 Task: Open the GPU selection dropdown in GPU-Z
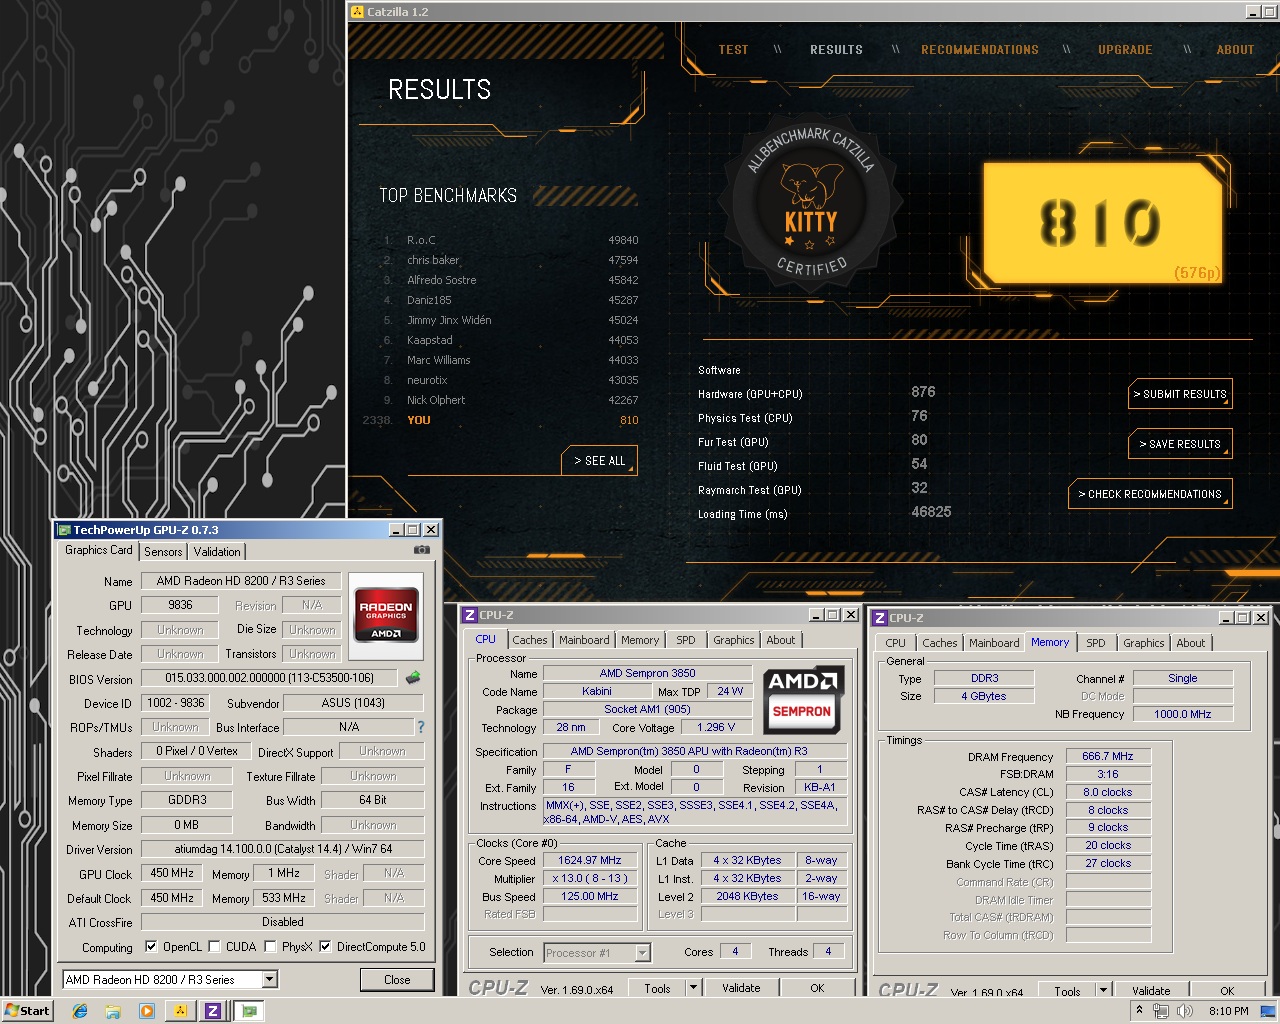(270, 980)
